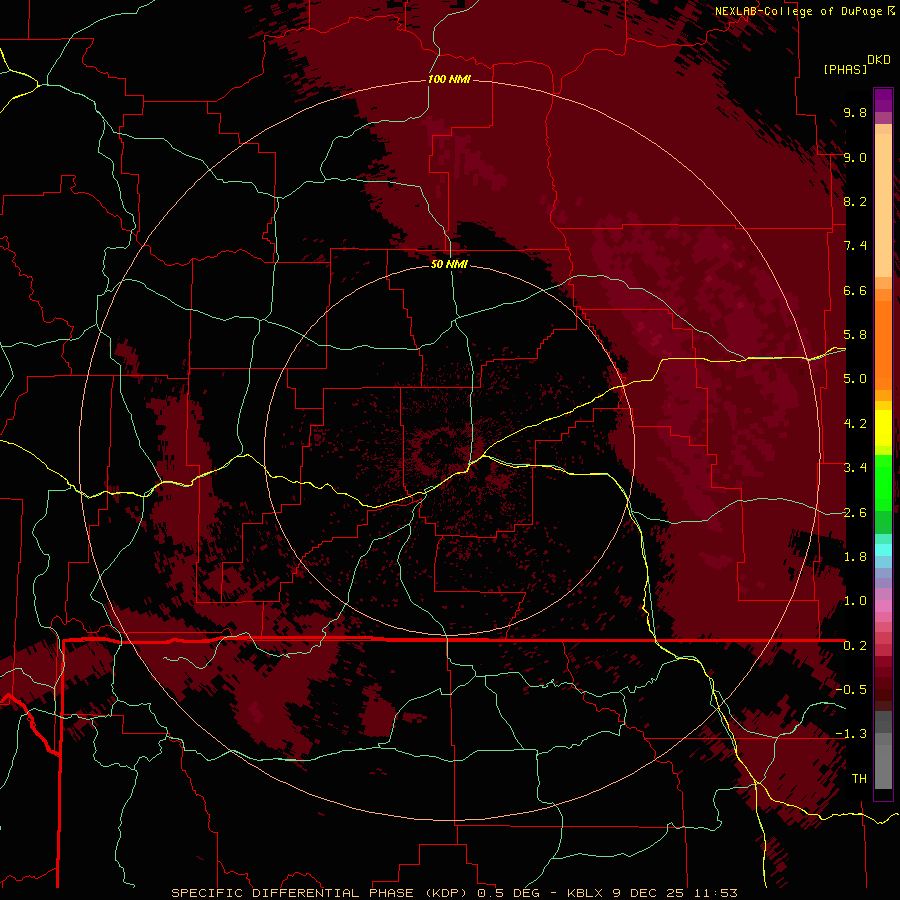Viewport: 900px width, 900px height.
Task: Pick the orange band on the color bar
Action: click(883, 344)
